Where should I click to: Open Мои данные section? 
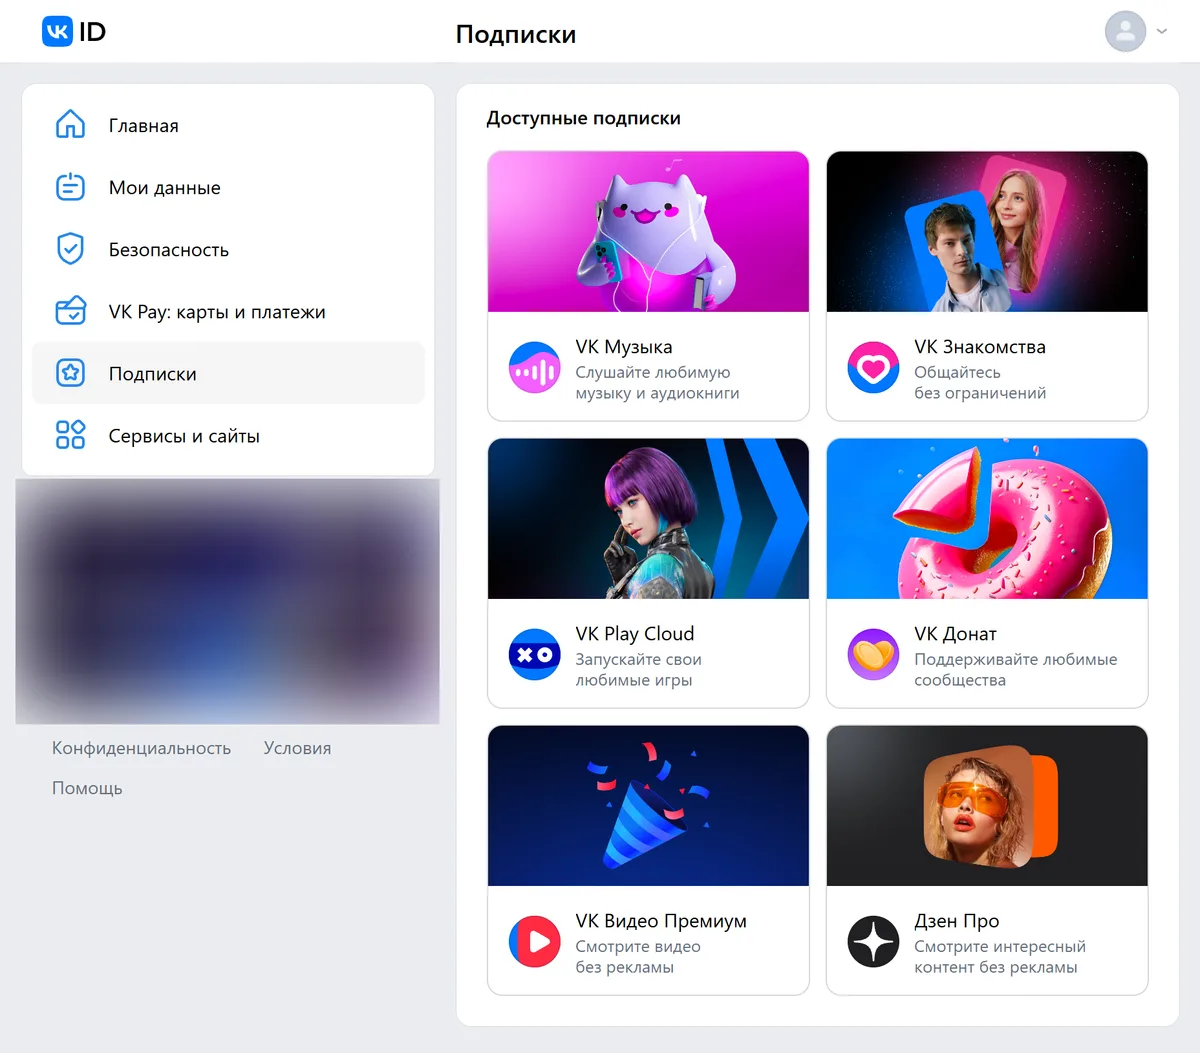(228, 187)
